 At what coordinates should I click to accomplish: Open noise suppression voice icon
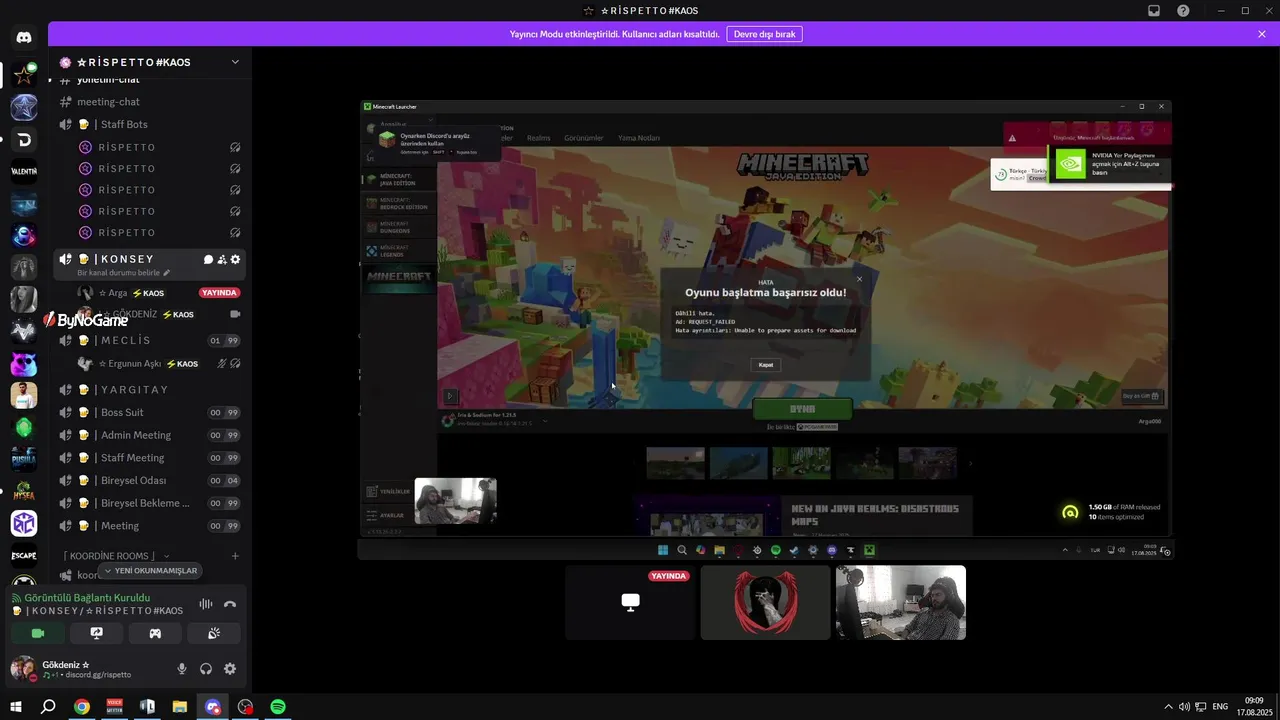point(206,604)
